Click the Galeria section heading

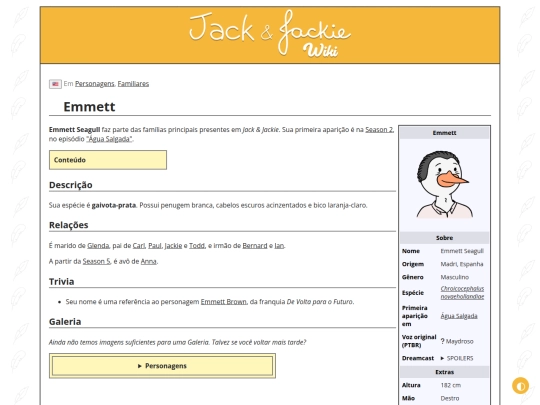pyautogui.click(x=65, y=322)
